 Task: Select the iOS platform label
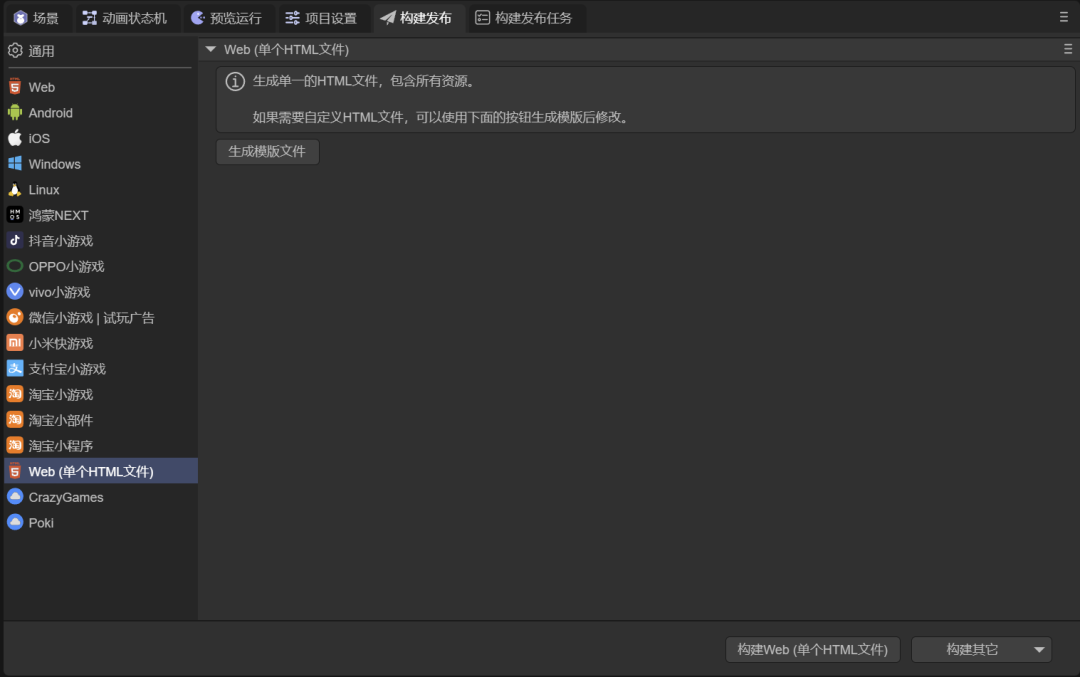(39, 138)
